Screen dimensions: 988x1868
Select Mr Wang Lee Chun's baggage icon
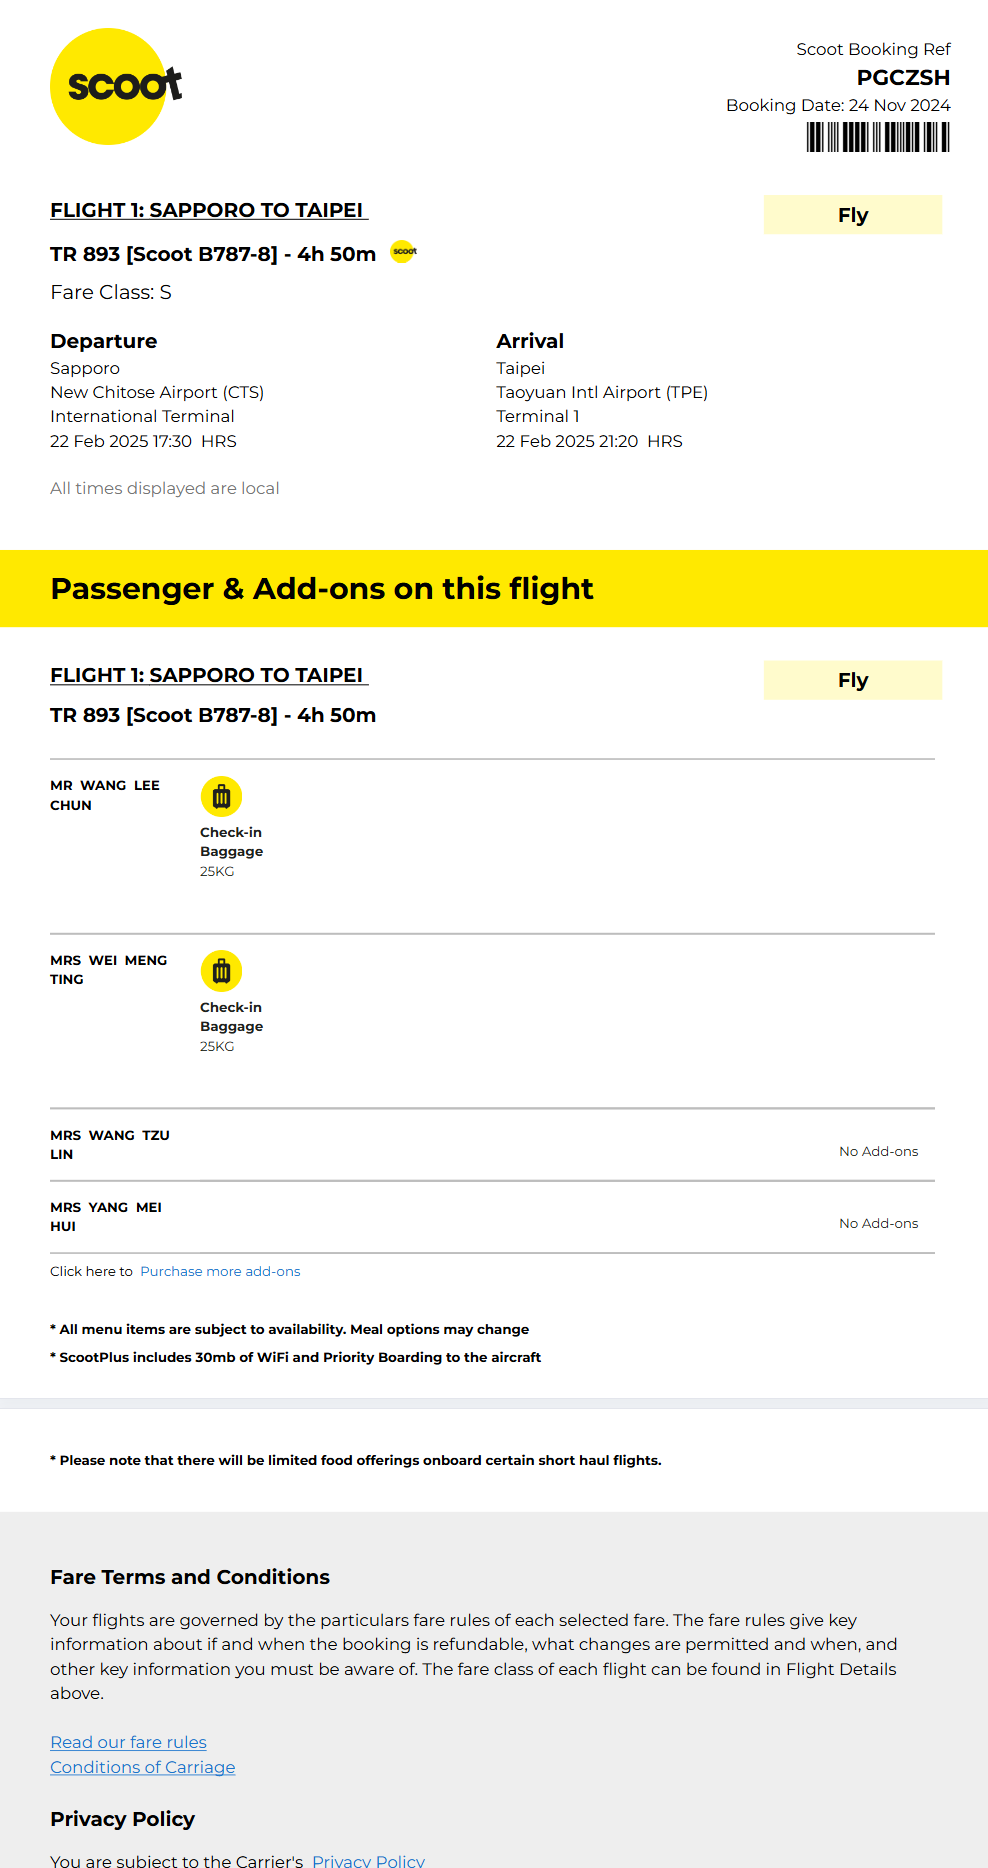pos(221,797)
